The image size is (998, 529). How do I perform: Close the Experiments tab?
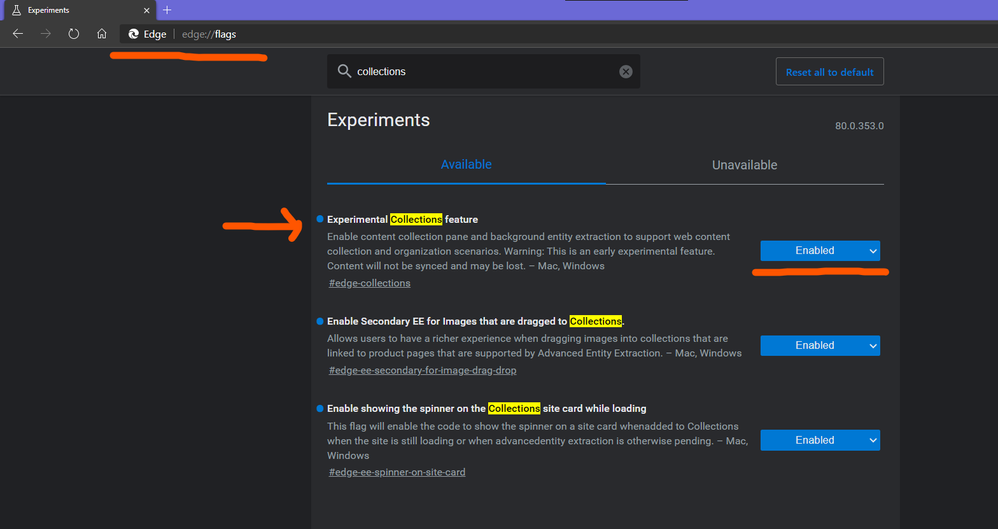coord(146,10)
